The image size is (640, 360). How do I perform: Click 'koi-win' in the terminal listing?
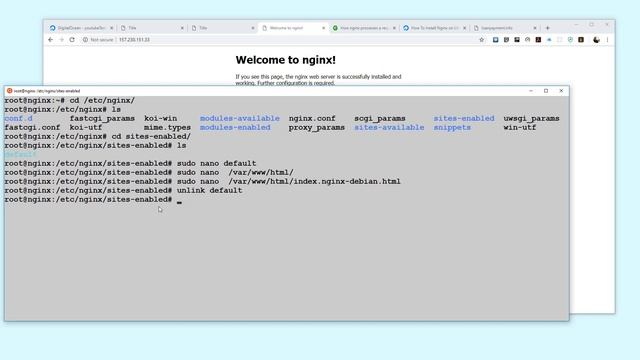point(160,118)
